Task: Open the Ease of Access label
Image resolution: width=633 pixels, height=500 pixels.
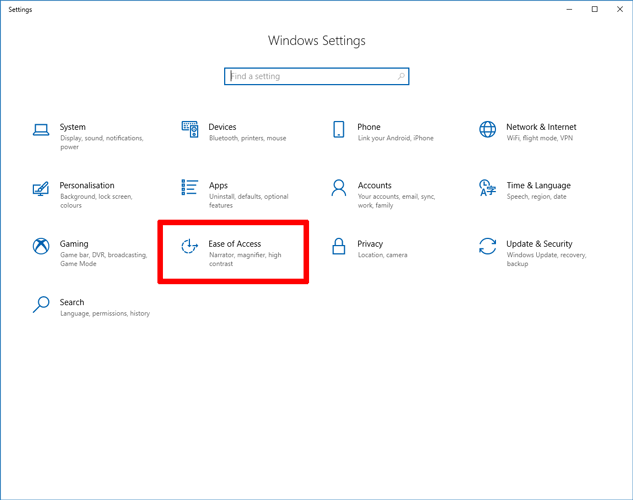Action: 235,243
